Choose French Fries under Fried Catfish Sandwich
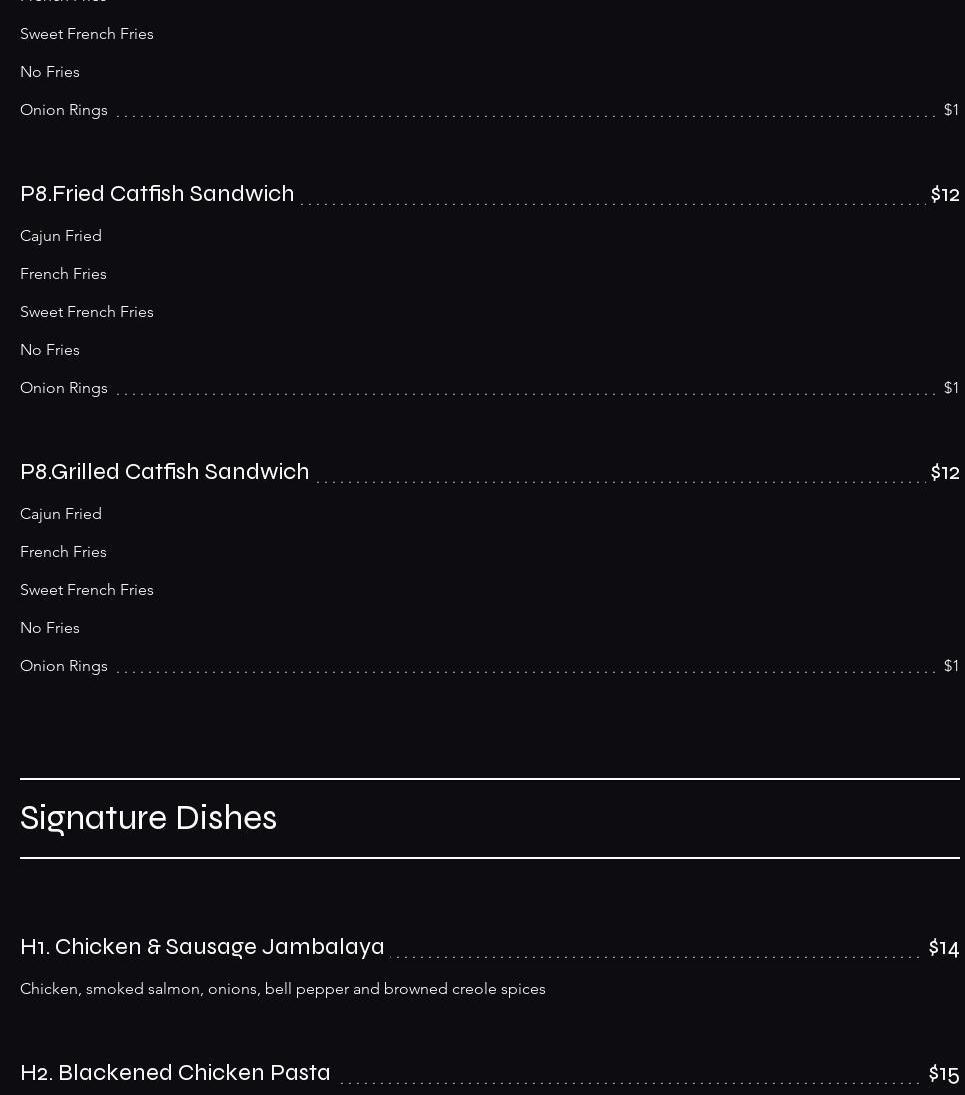Viewport: 965px width, 1095px height. tap(64, 274)
